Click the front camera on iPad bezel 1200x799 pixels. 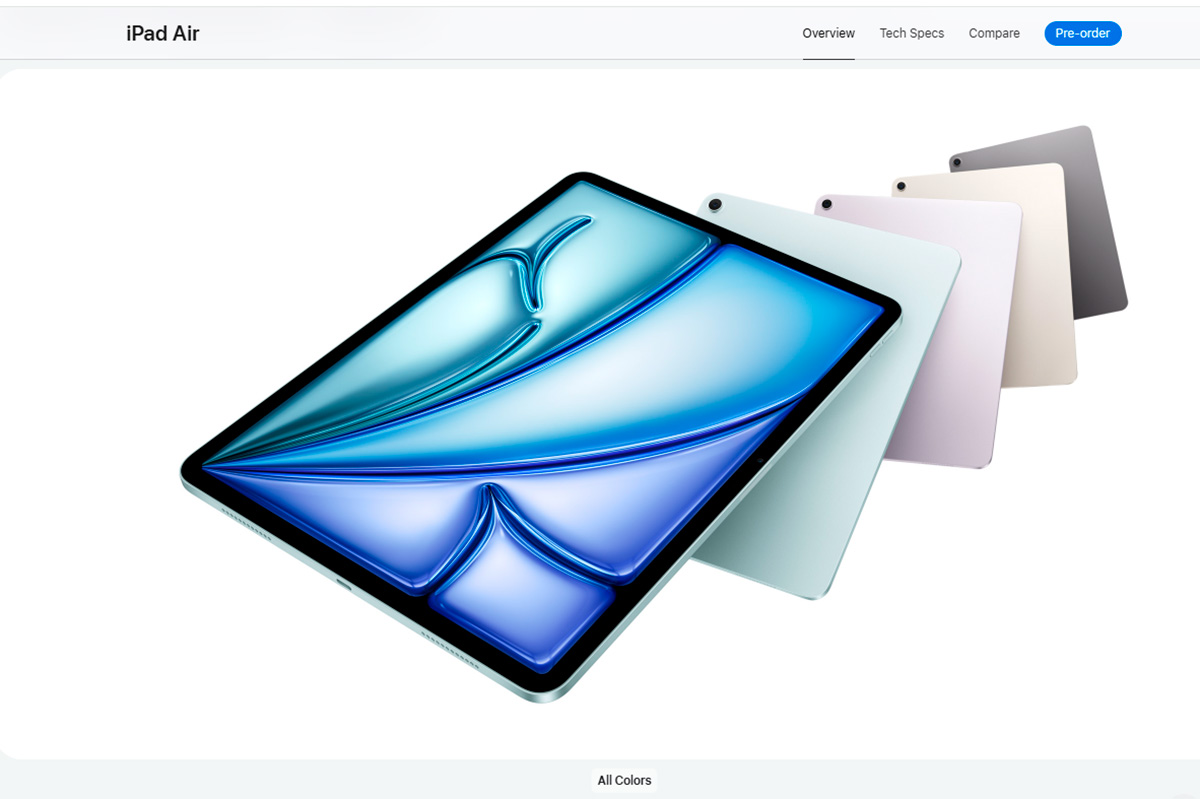[760, 462]
